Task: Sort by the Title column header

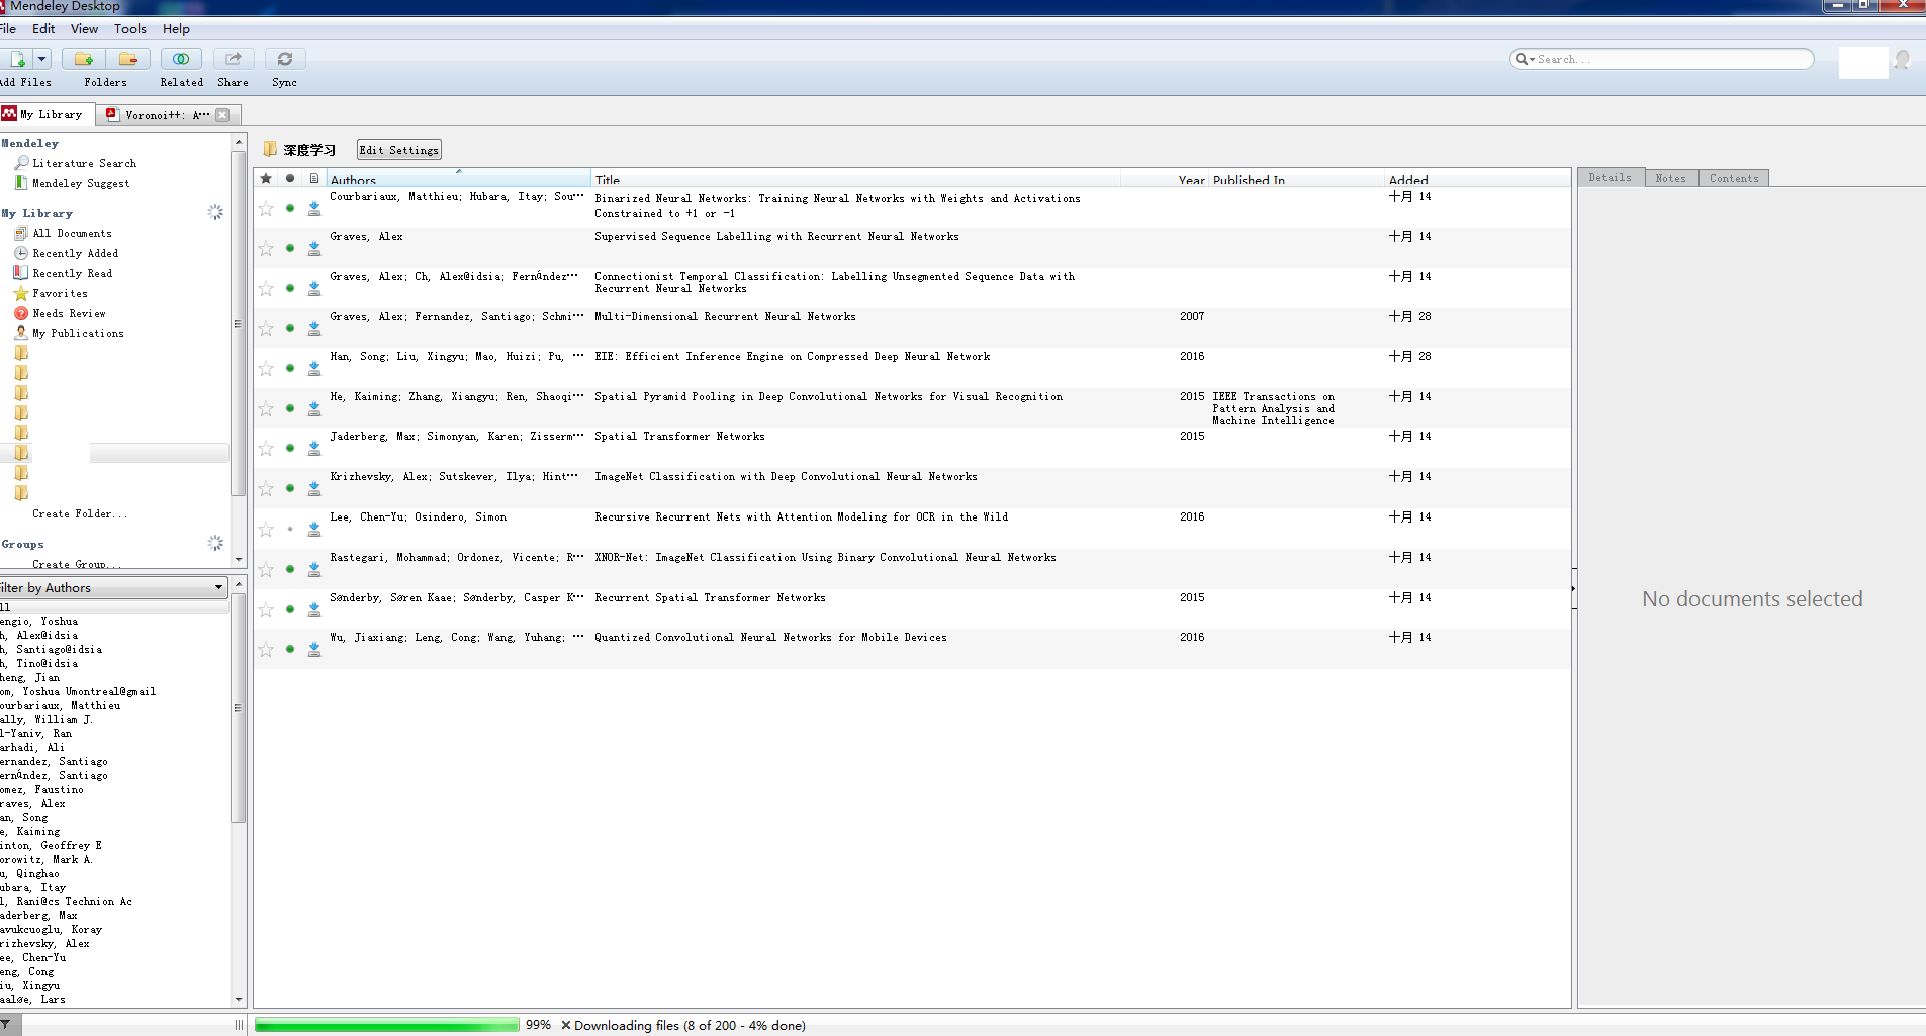Action: coord(855,179)
